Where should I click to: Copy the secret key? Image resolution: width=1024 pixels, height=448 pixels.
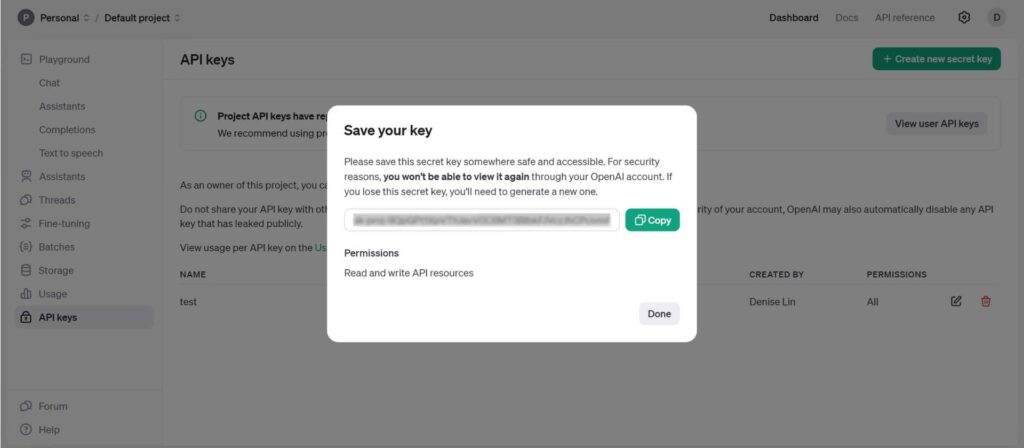[652, 220]
